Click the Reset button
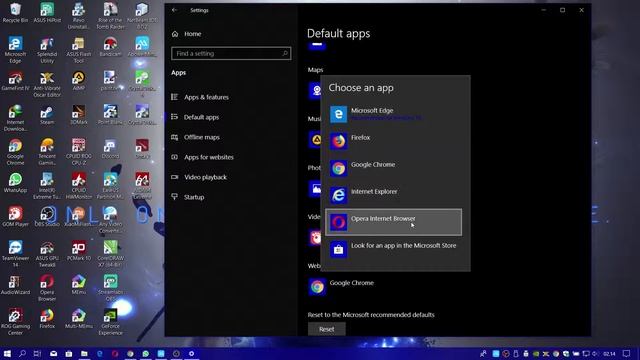This screenshot has width=640, height=360. [327, 329]
